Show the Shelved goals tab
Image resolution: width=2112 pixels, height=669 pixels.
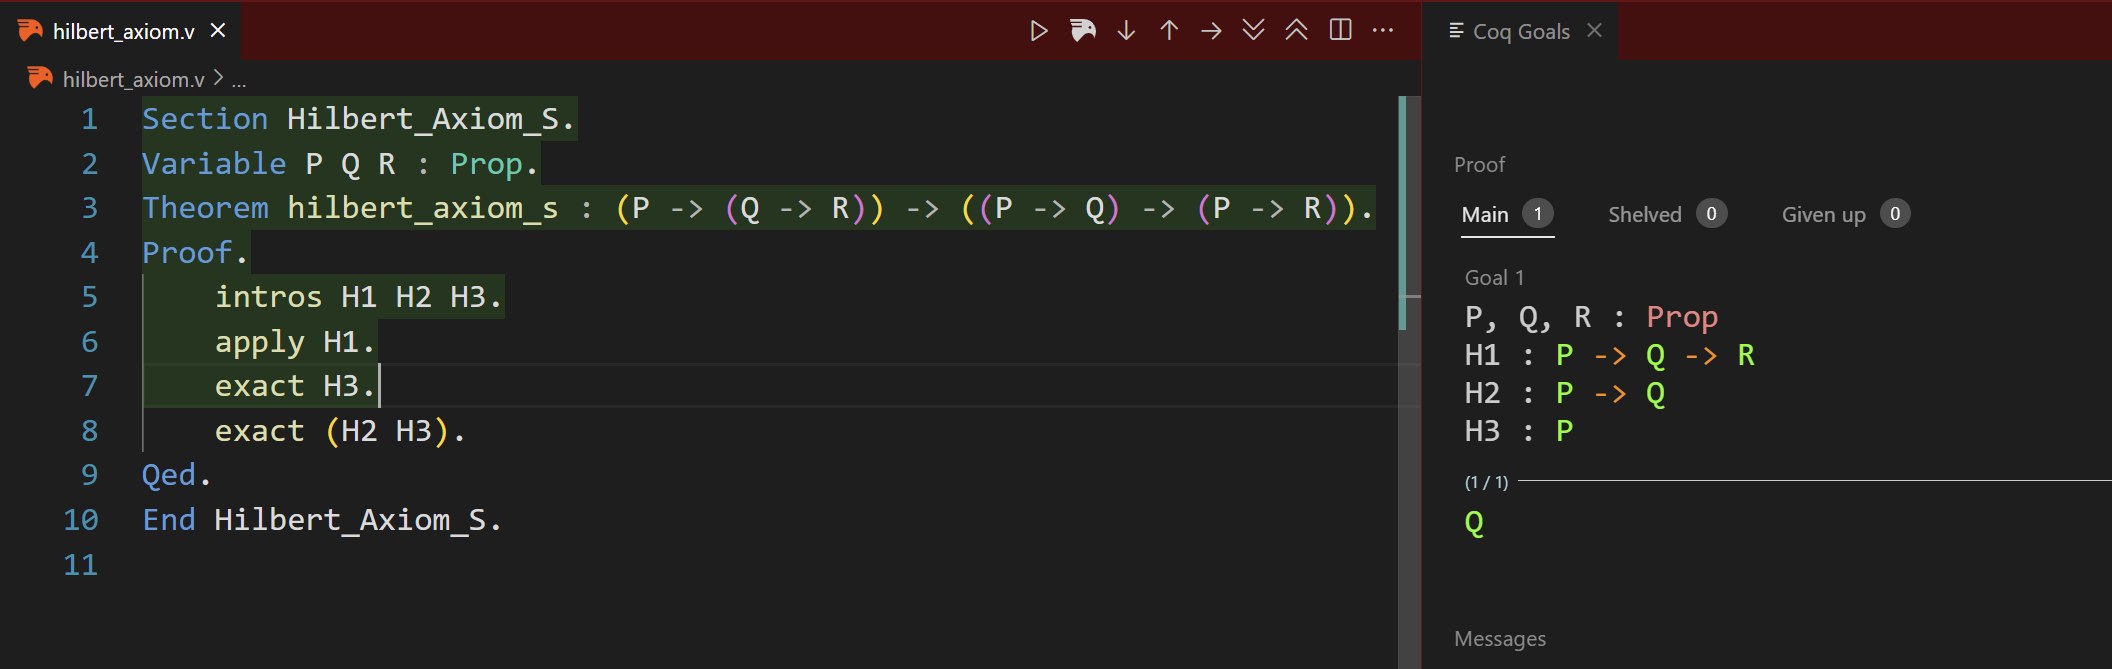(x=1645, y=215)
